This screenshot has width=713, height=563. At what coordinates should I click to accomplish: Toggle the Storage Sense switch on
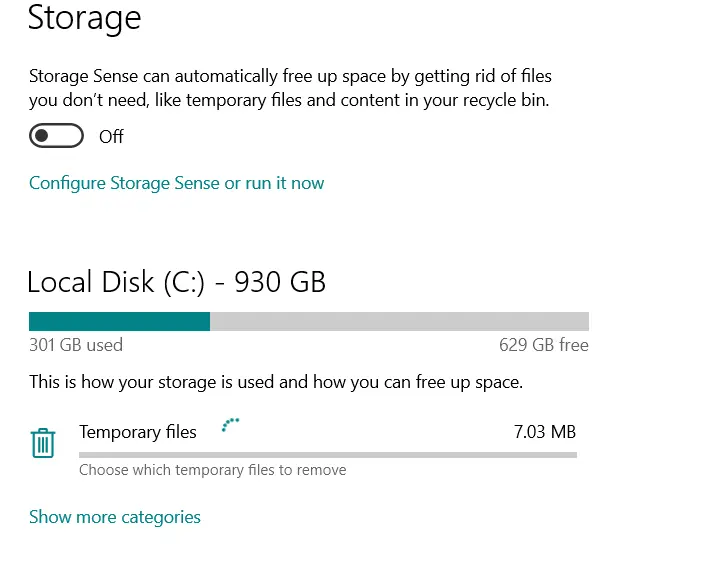tap(56, 136)
